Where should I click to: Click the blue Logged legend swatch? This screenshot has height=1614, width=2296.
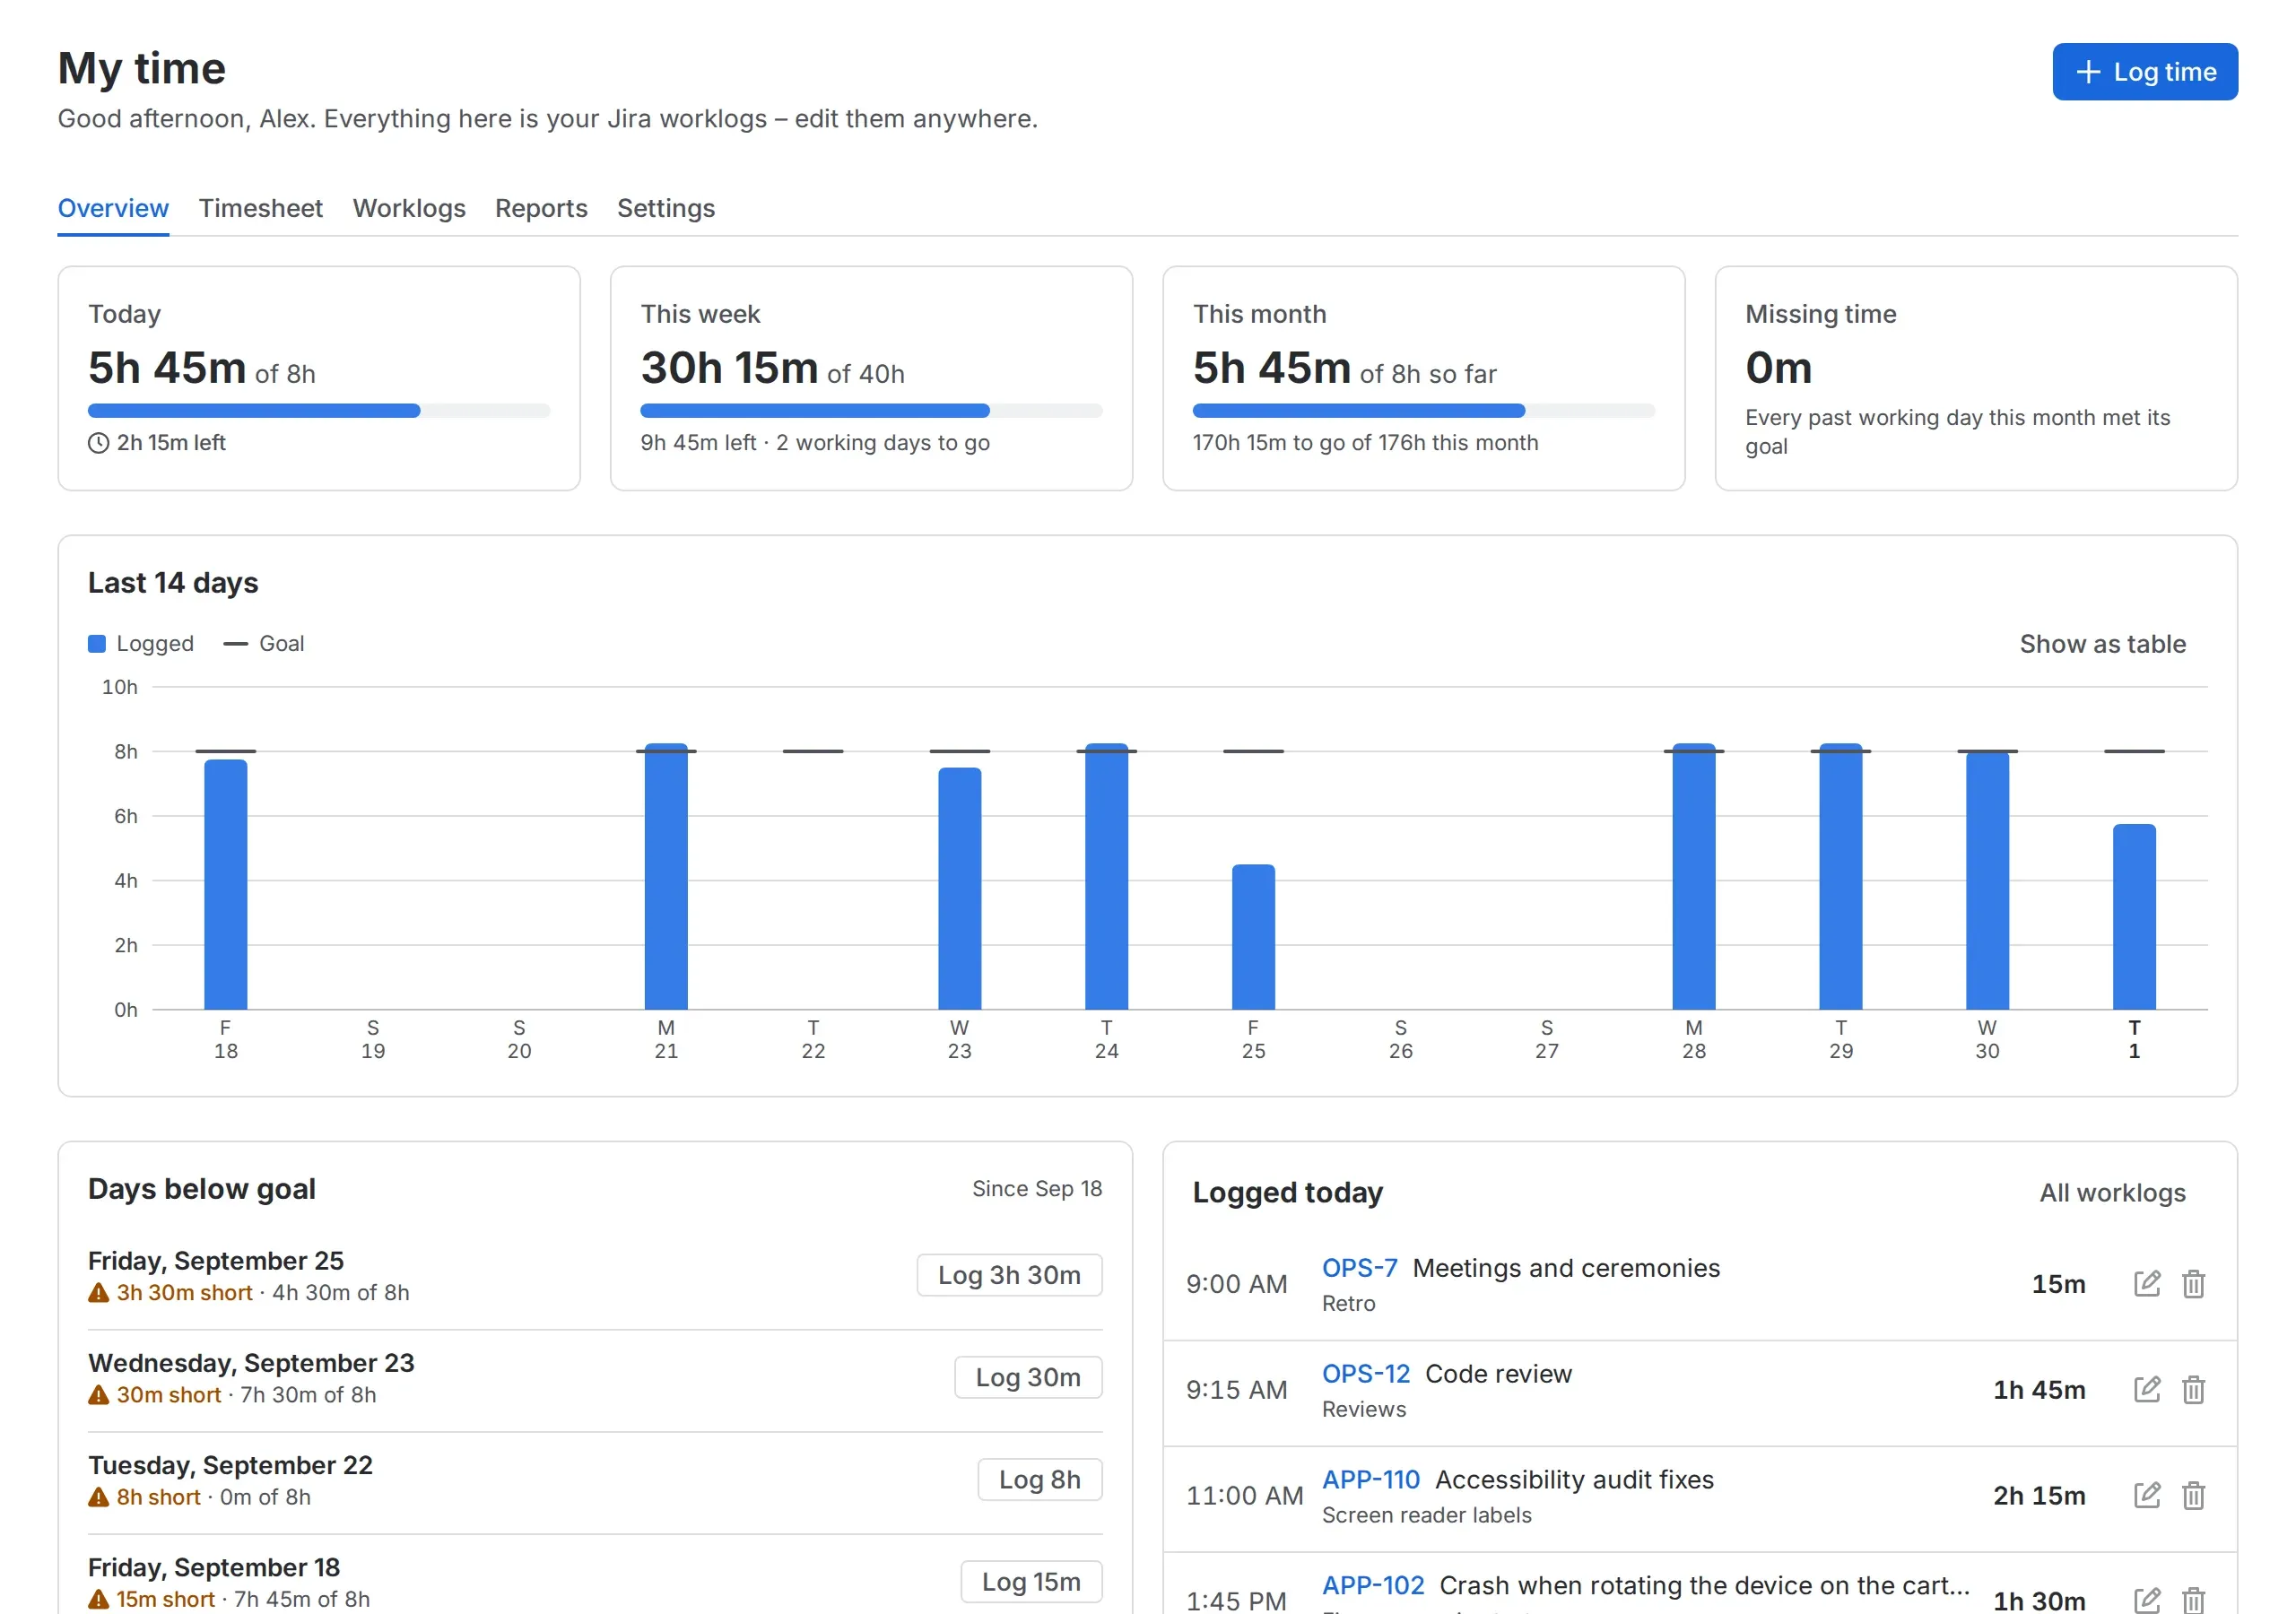click(x=97, y=644)
